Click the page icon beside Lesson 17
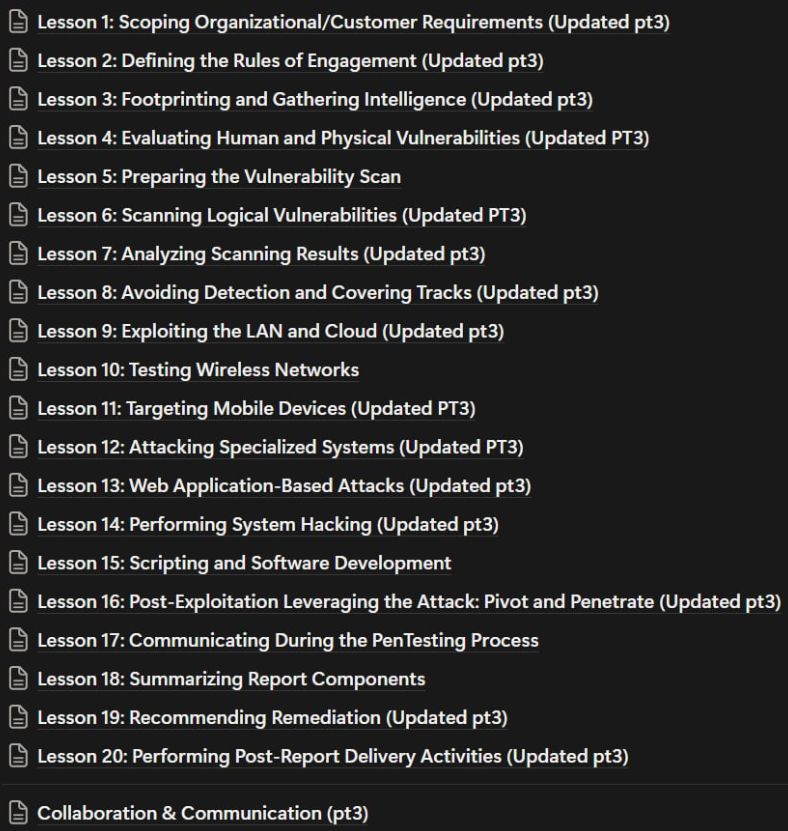The width and height of the screenshot is (788, 831). point(17,640)
